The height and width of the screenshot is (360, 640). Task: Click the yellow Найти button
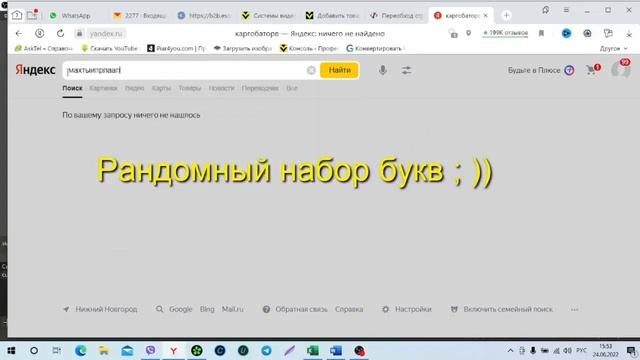point(340,70)
